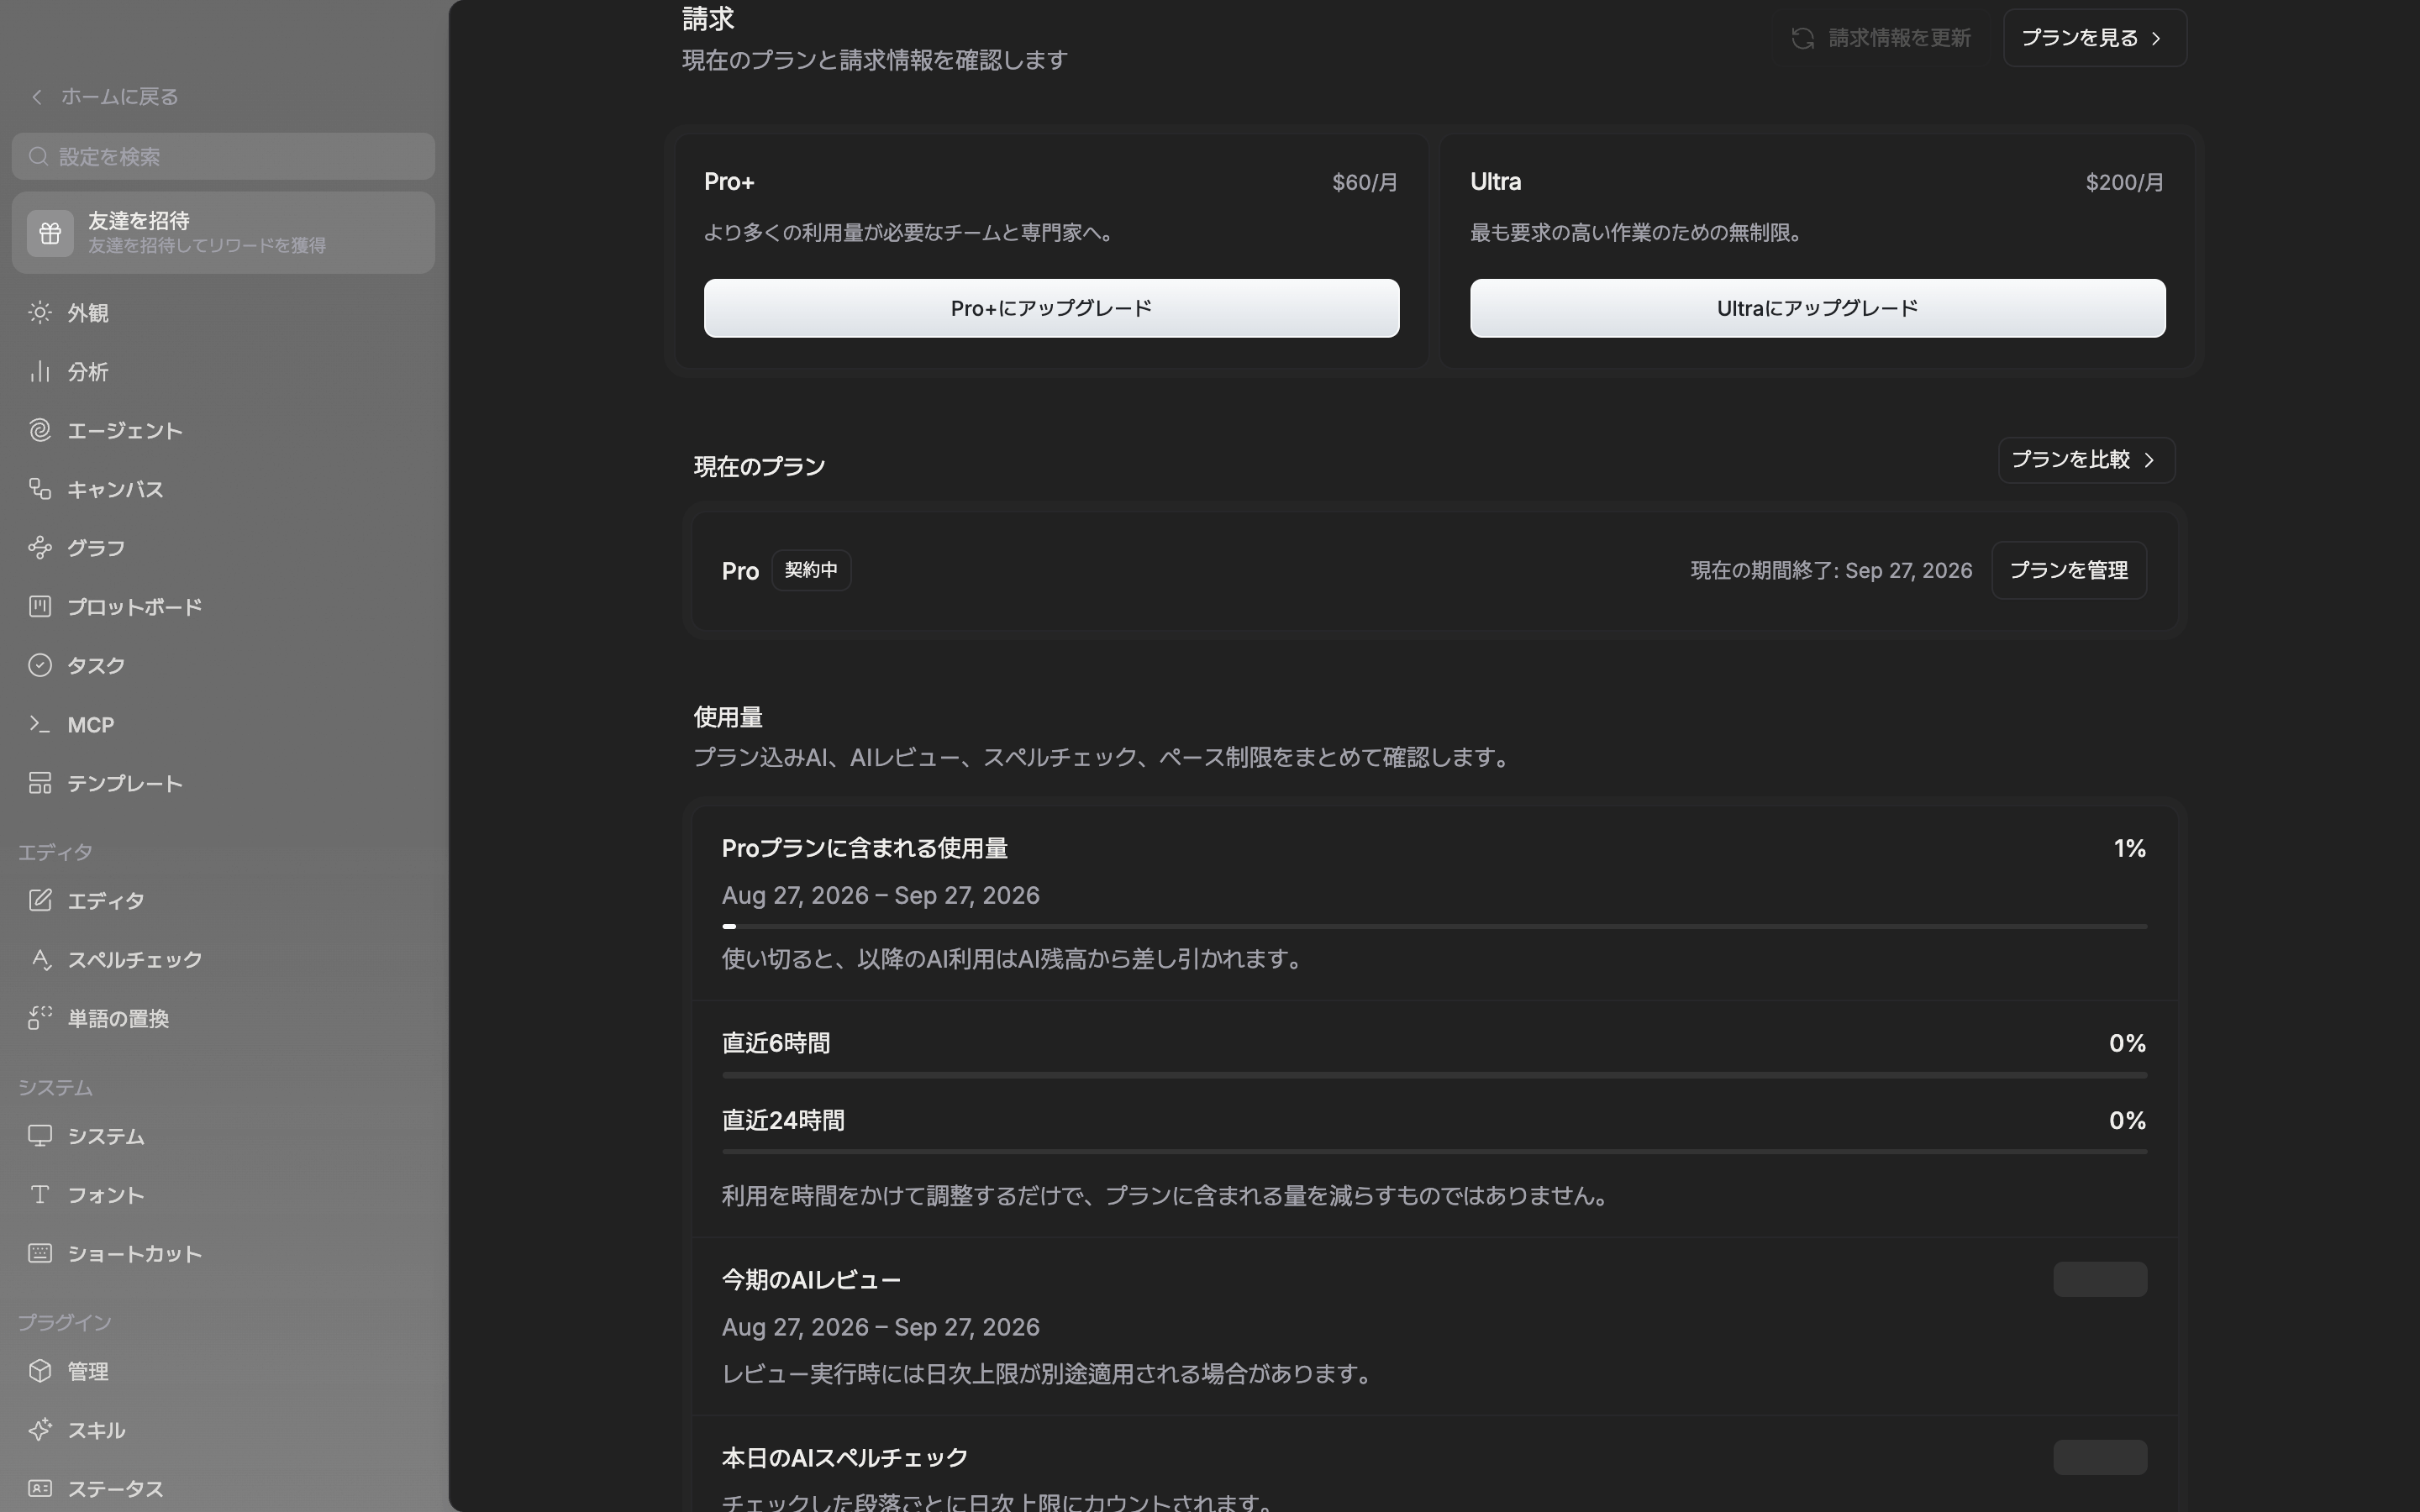This screenshot has height=1512, width=2420.
Task: Click the graph nodes icon beside グラフ
Action: click(40, 548)
